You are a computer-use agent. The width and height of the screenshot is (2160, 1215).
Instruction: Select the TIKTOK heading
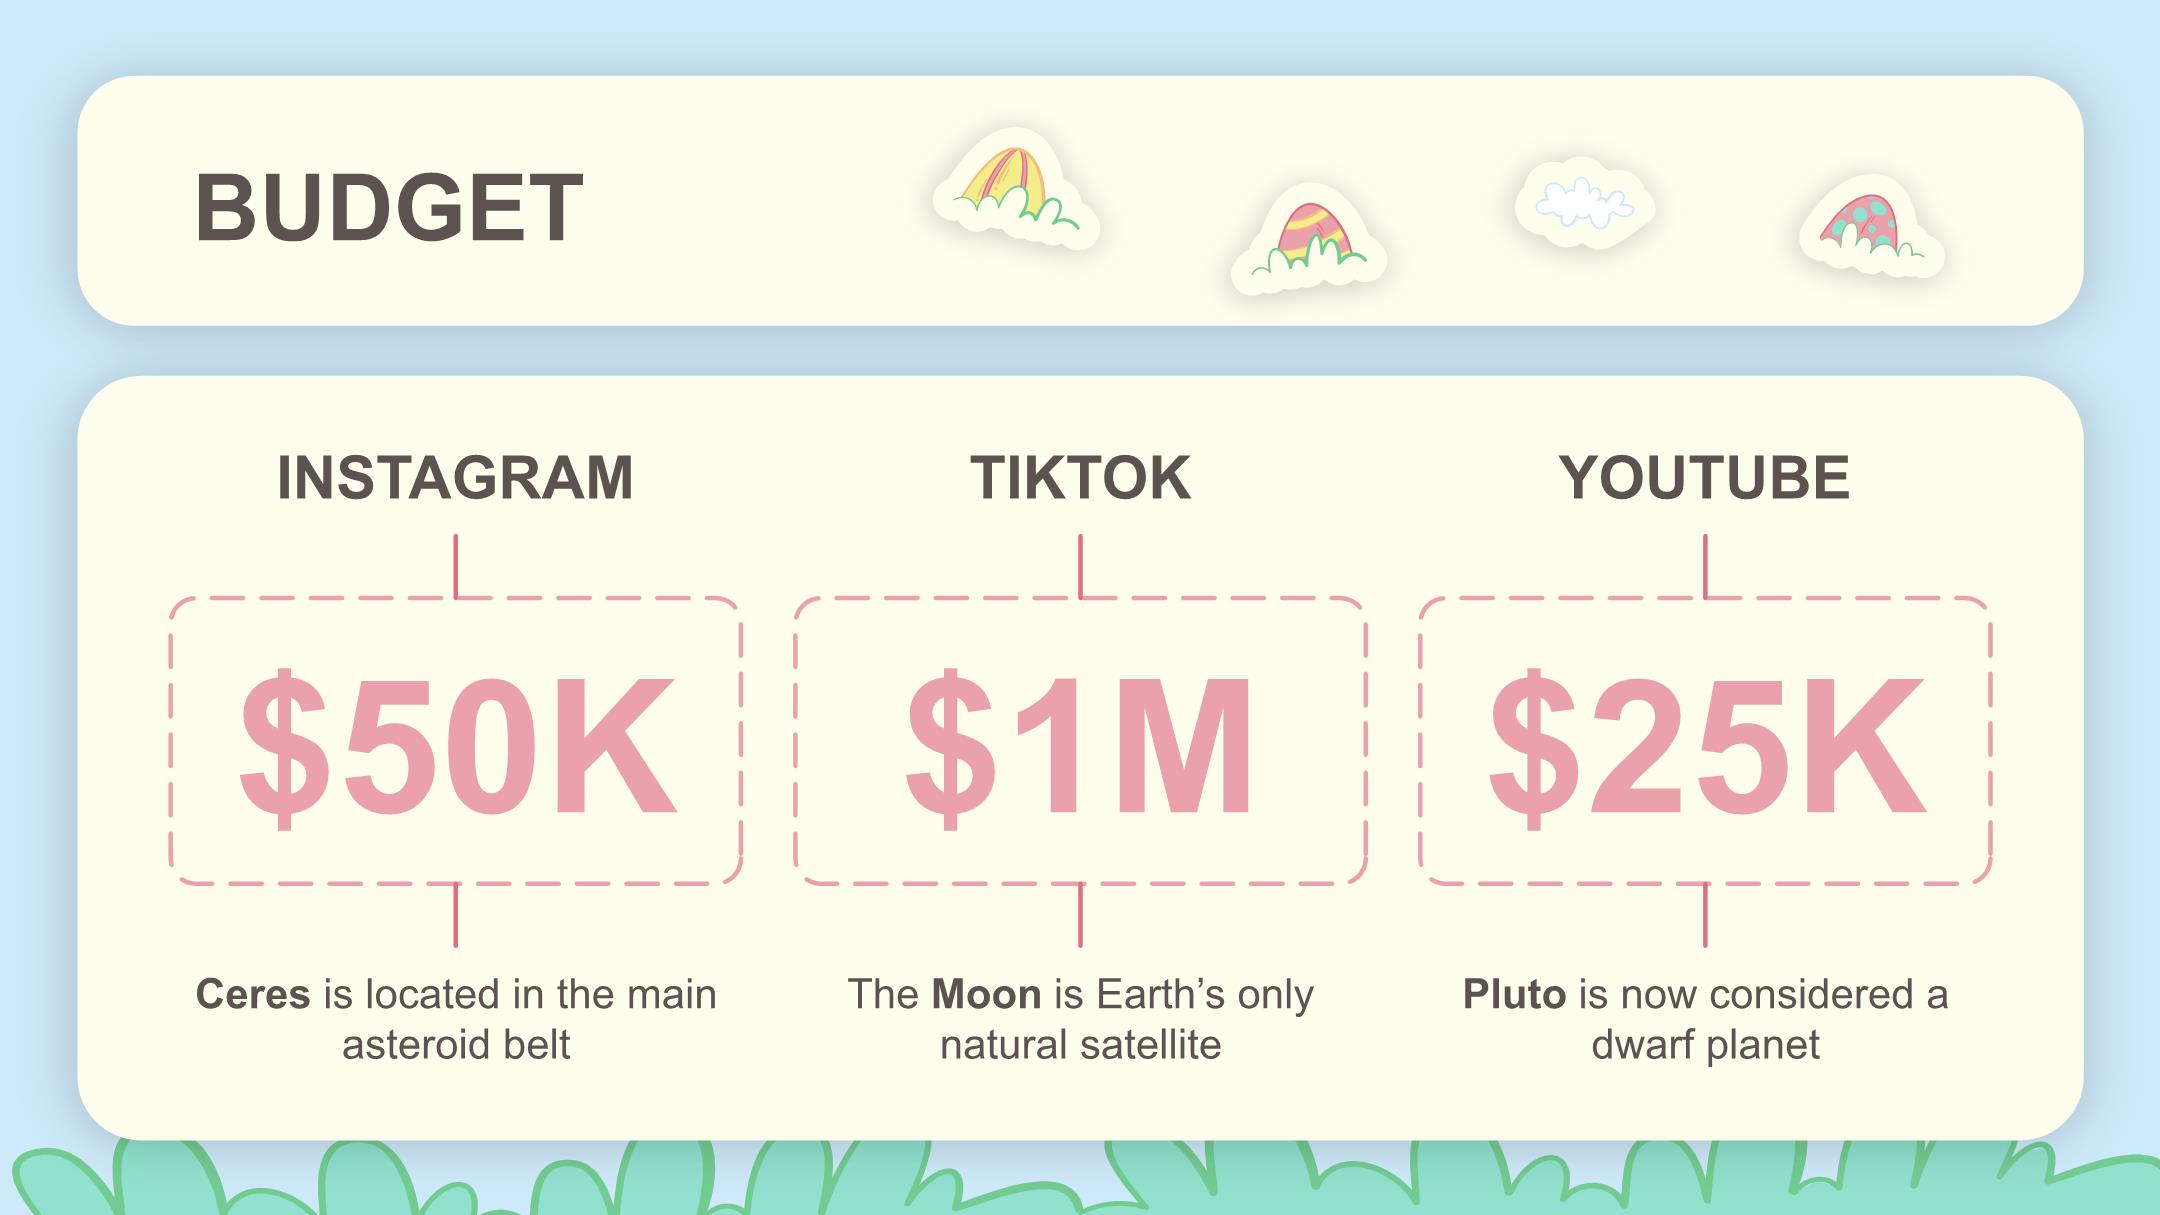click(1080, 478)
